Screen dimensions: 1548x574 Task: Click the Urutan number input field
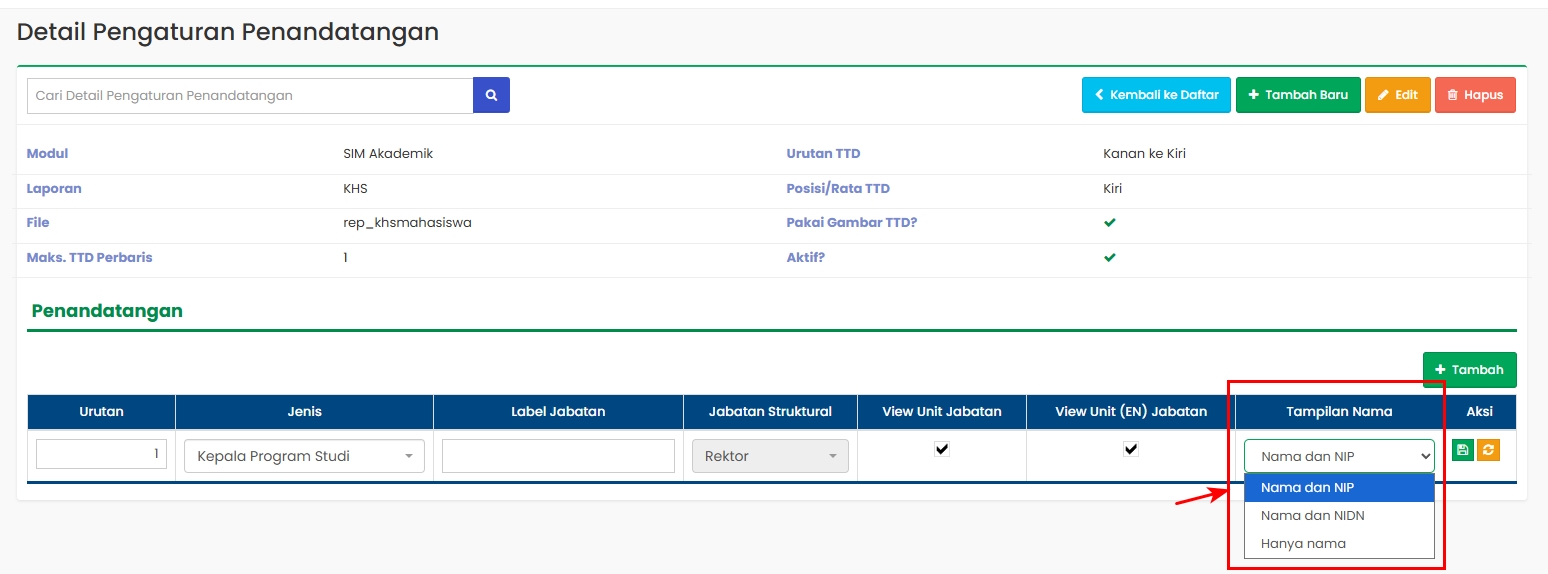pyautogui.click(x=101, y=455)
